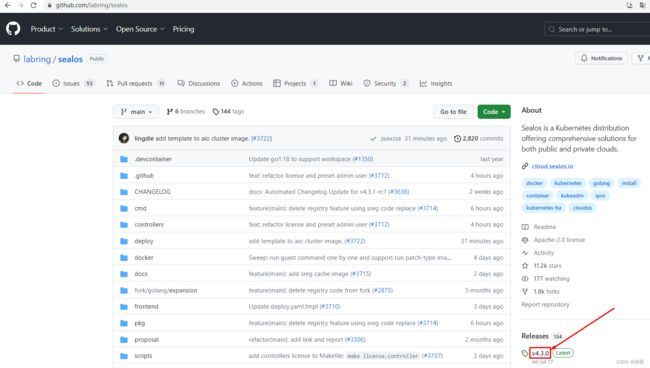Image resolution: width=650 pixels, height=368 pixels.
Task: Click the fork icon beside 1.8k forks
Action: tap(525, 292)
